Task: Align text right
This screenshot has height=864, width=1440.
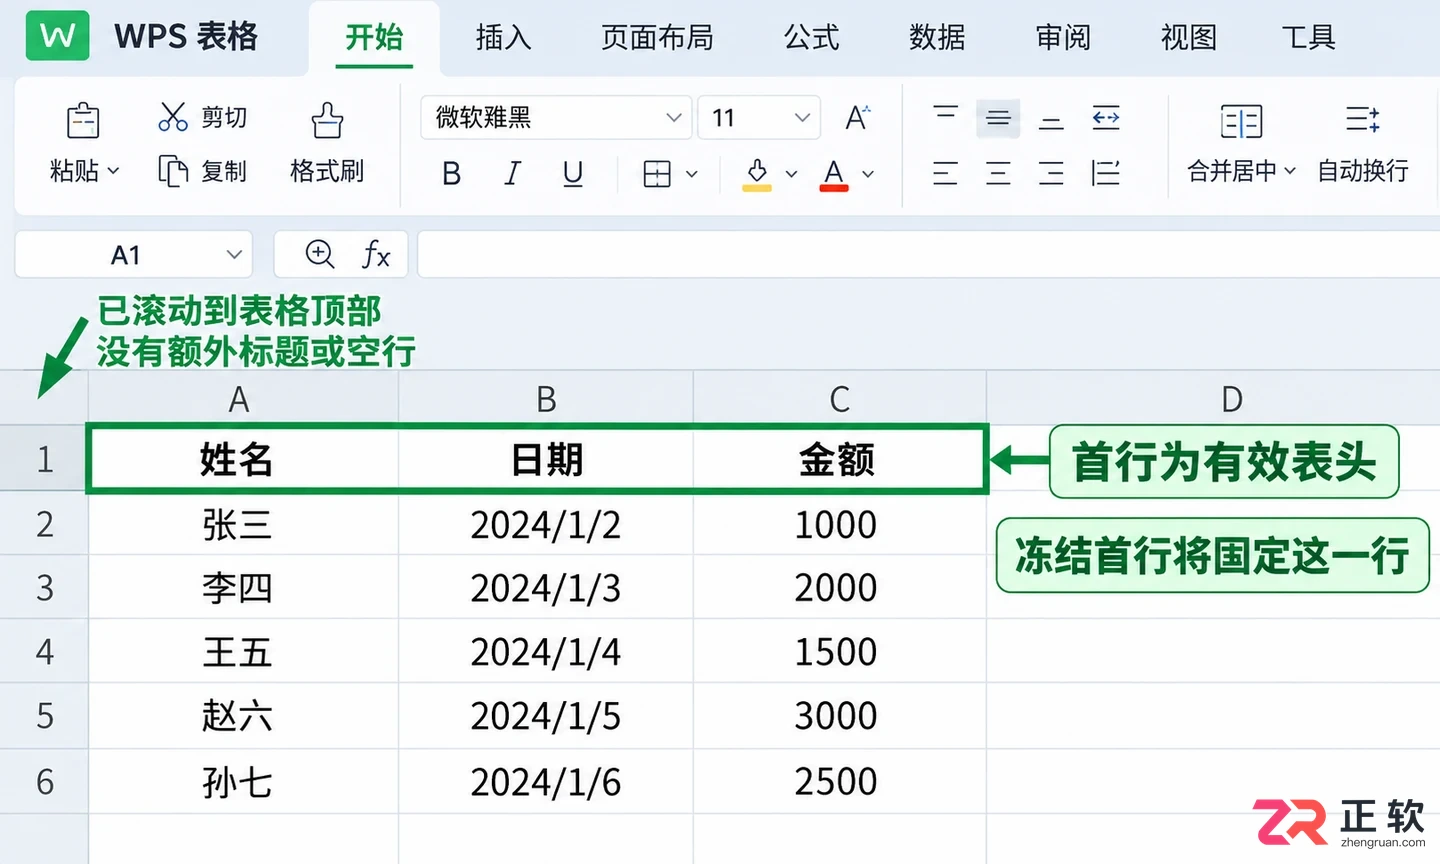Action: point(1051,174)
